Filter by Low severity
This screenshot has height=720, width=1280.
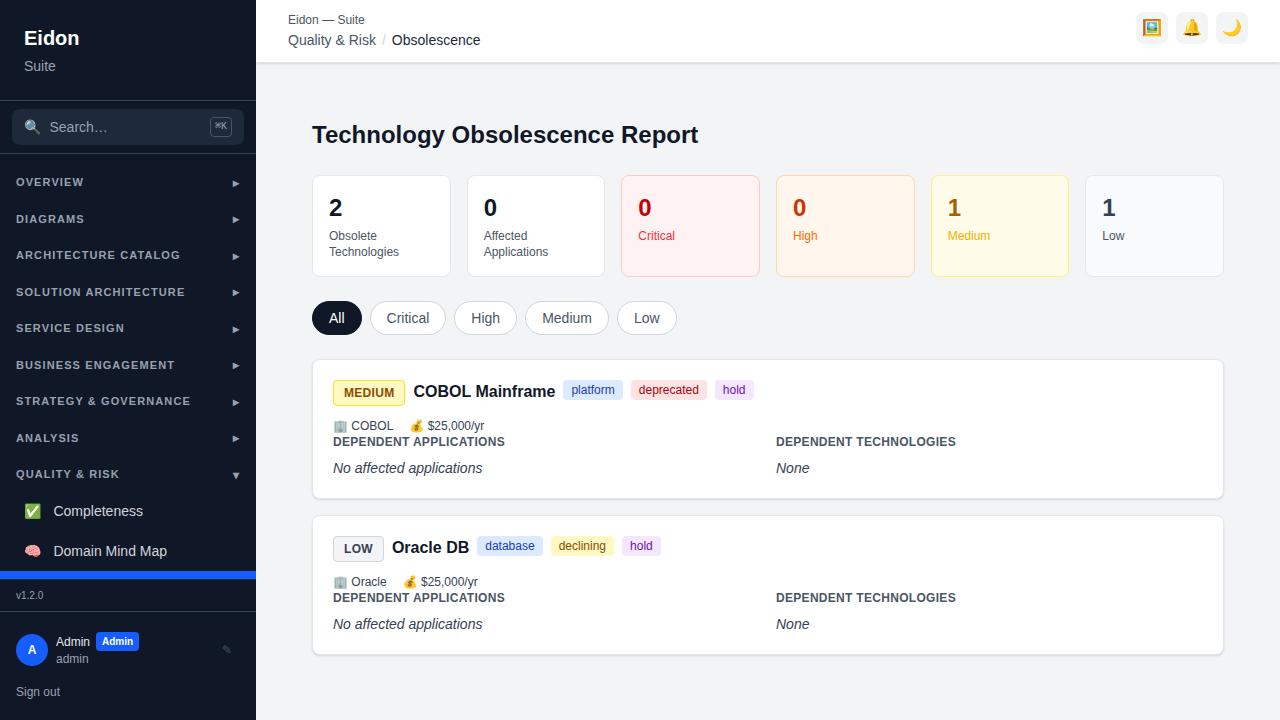point(647,318)
